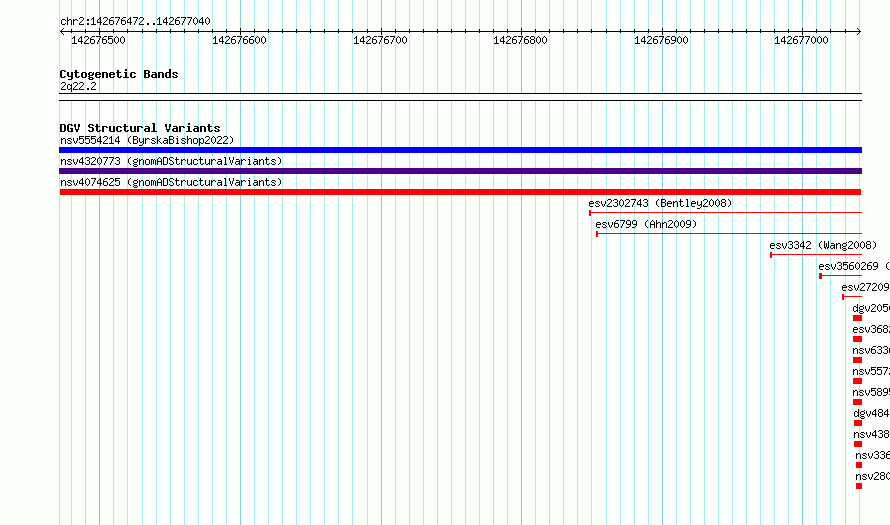Screen dimensions: 890x525
Task: Open the dgv484 variant label
Action: [x=871, y=413]
